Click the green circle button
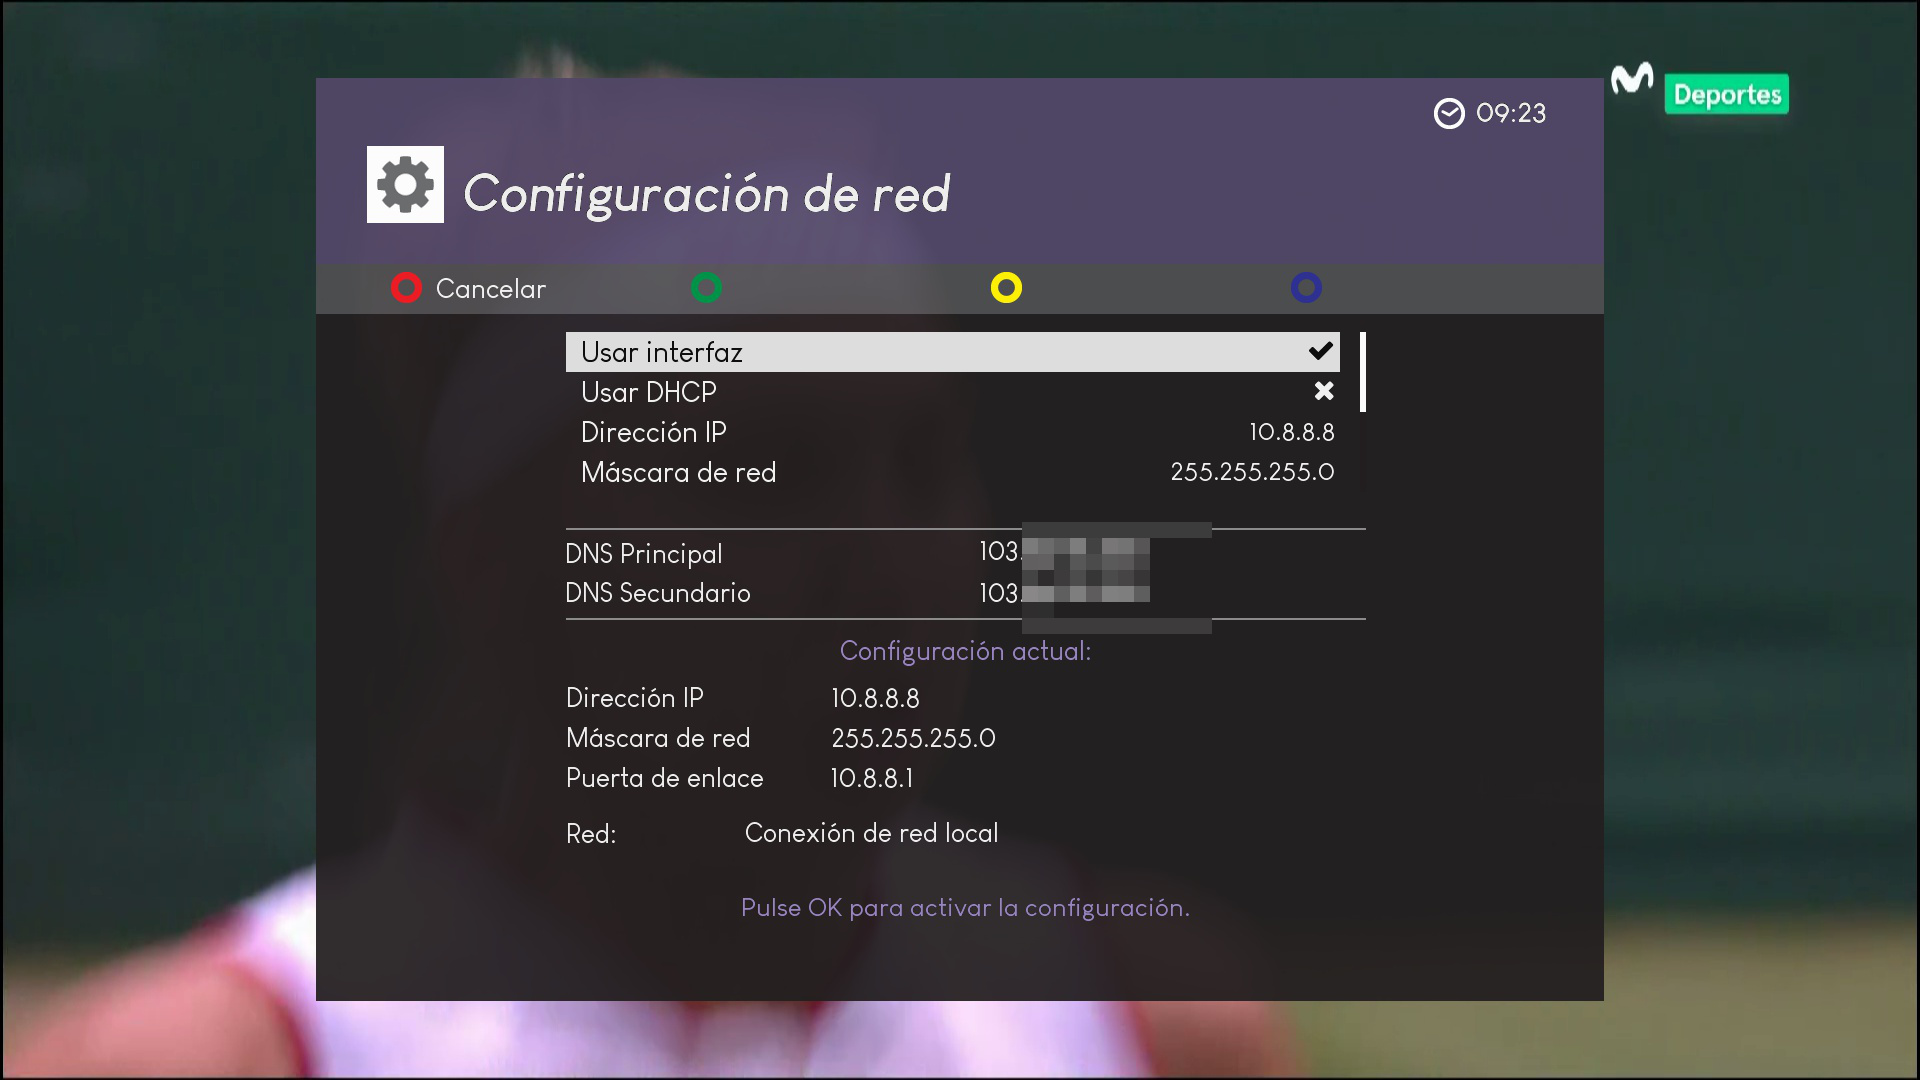The image size is (1920, 1080). coord(706,288)
